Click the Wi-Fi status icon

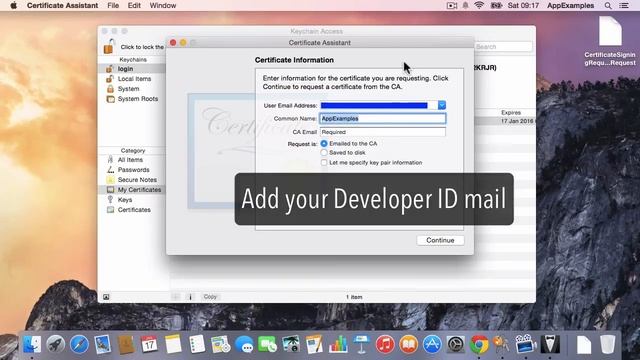[x=479, y=6]
